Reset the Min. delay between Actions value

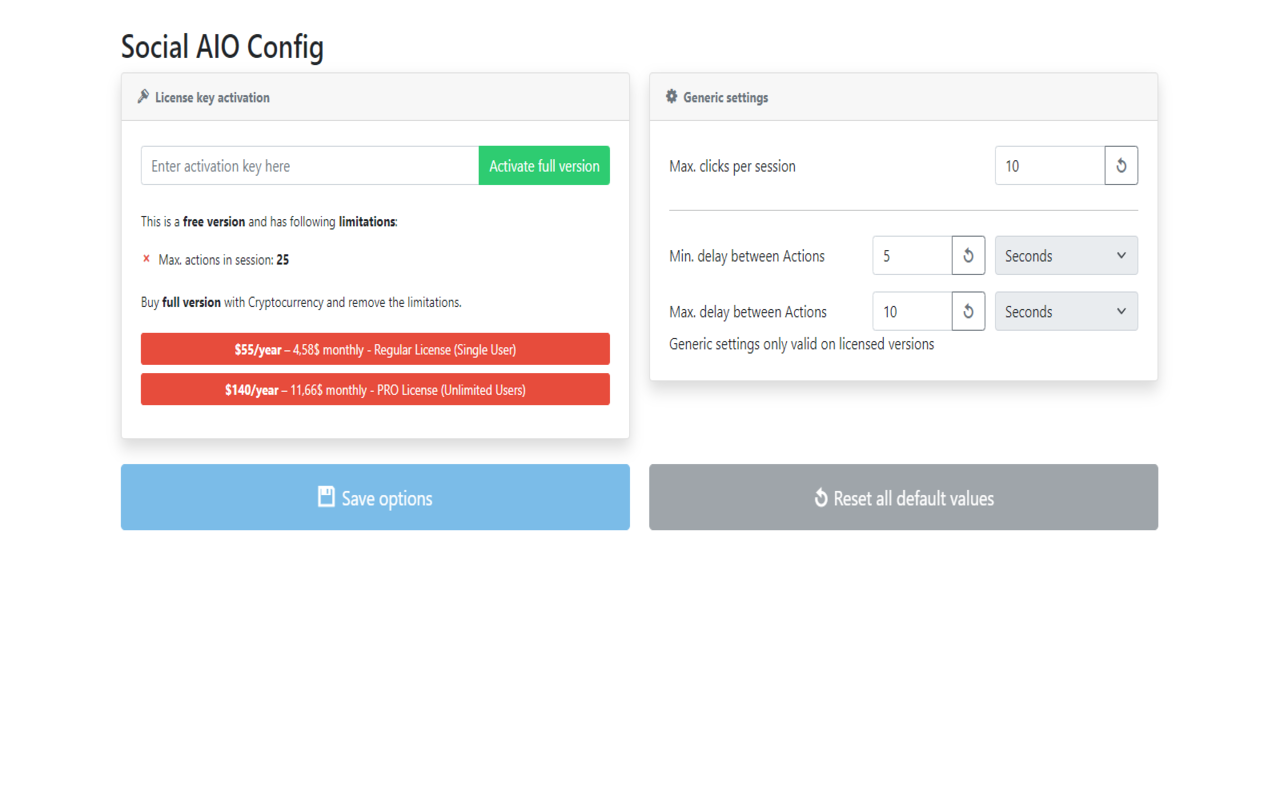(968, 256)
